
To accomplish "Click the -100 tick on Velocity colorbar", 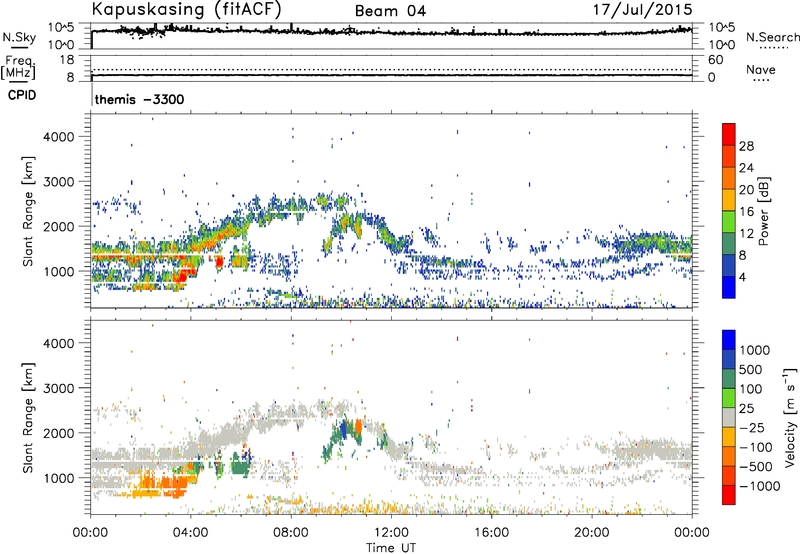I will pyautogui.click(x=755, y=447).
